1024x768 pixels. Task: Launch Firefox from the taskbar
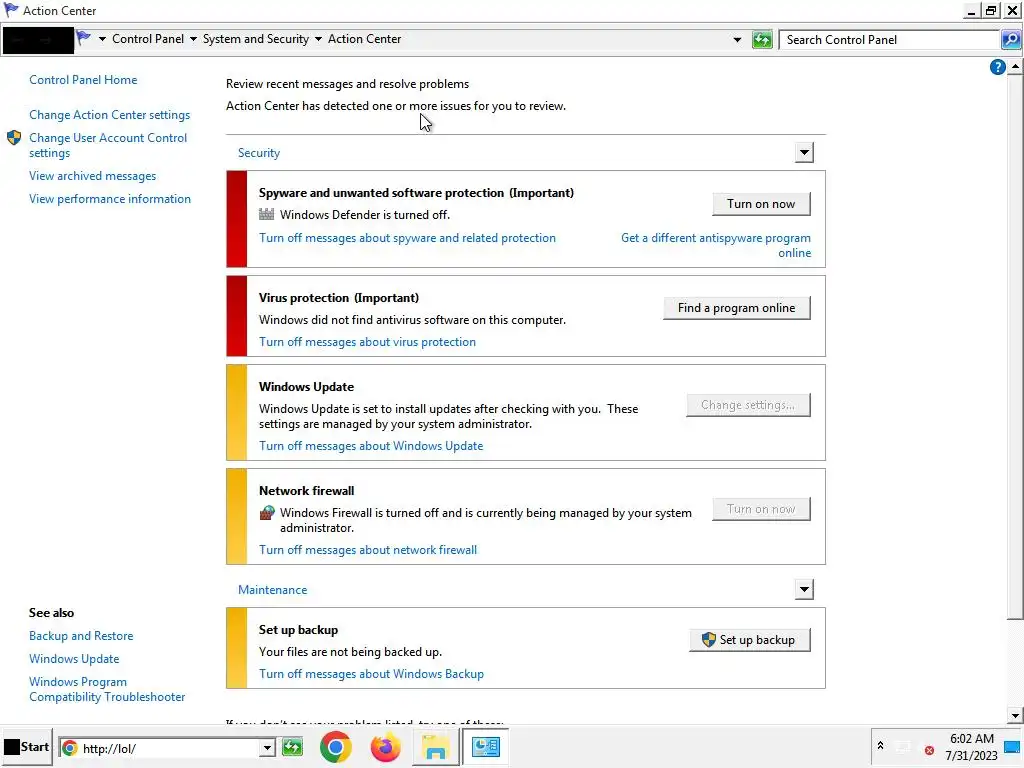pos(385,747)
